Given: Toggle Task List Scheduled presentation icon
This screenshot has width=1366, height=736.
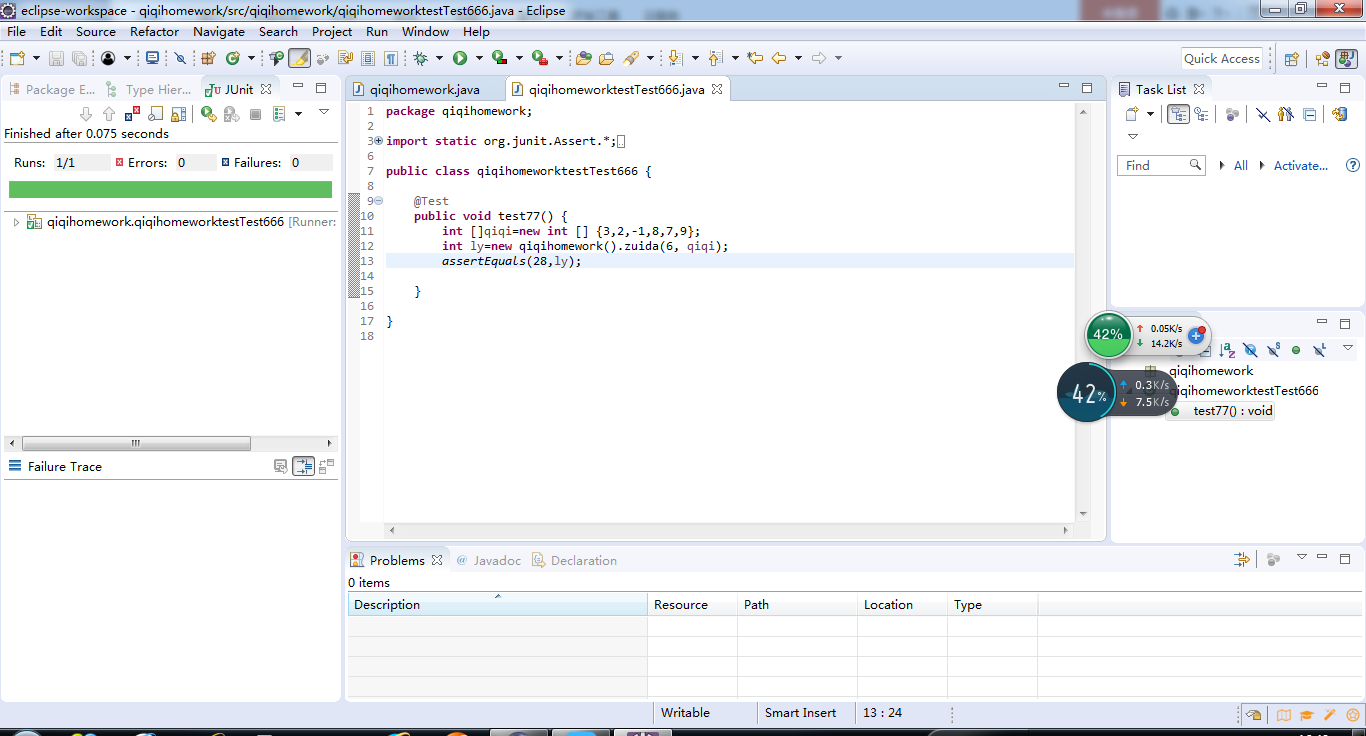Looking at the screenshot, I should coord(1201,114).
